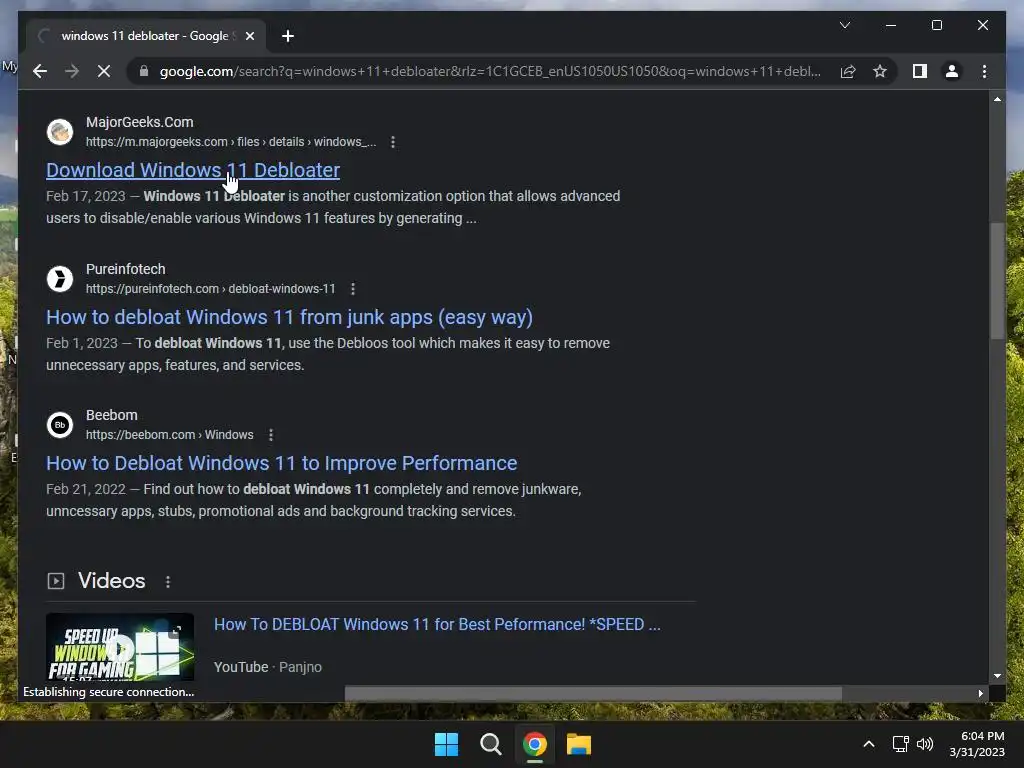This screenshot has height=768, width=1024.
Task: Bookmark this tab with star icon
Action: point(880,71)
